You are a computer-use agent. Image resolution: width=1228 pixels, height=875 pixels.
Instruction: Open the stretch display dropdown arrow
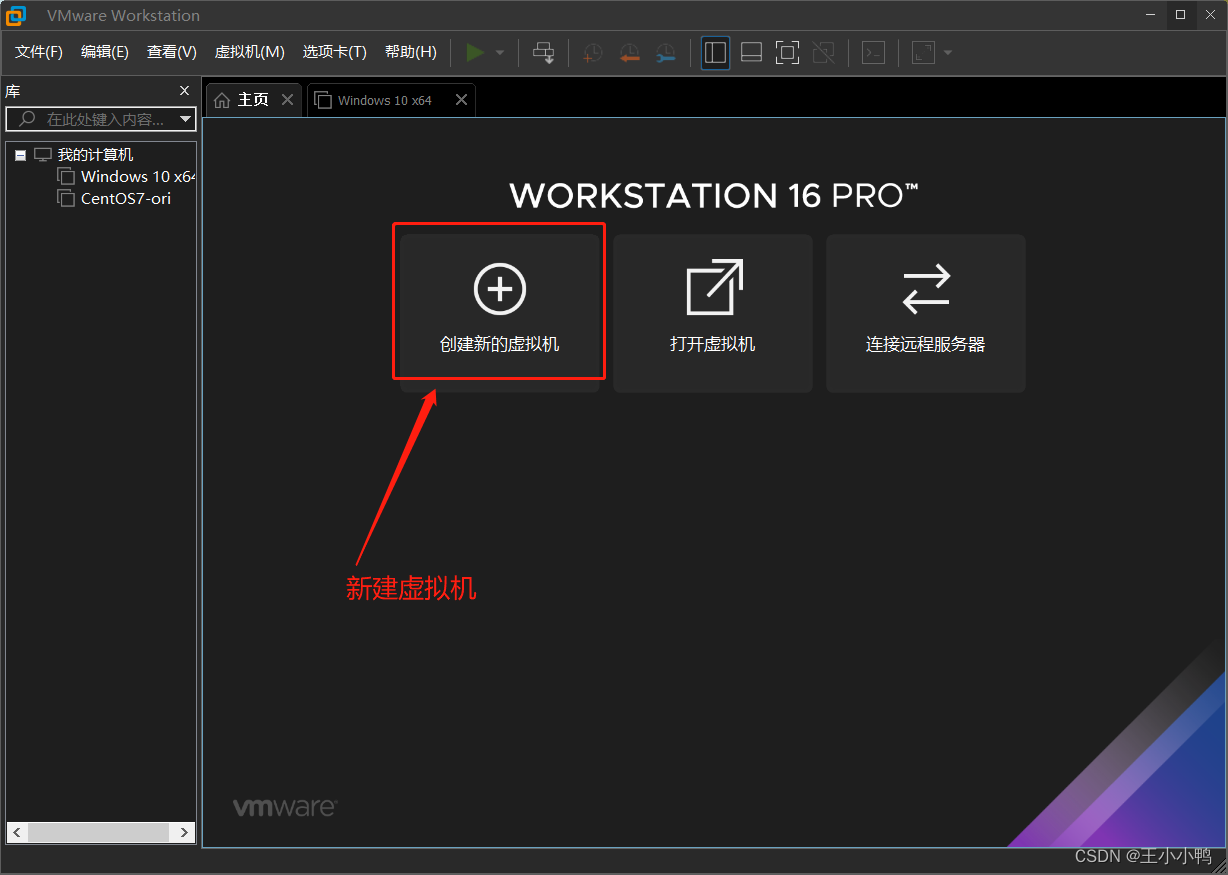click(948, 52)
